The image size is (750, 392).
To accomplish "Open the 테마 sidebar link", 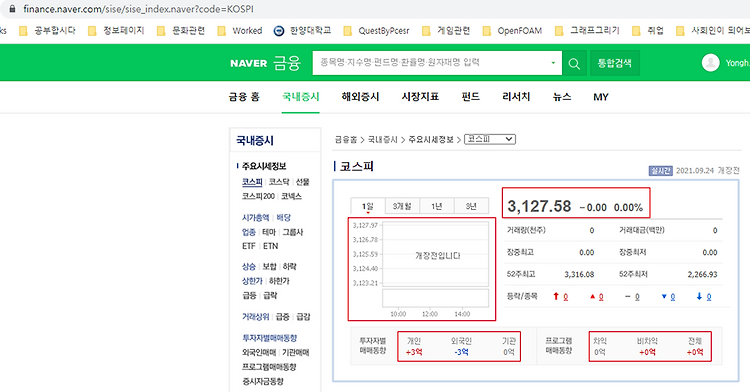I will click(269, 232).
